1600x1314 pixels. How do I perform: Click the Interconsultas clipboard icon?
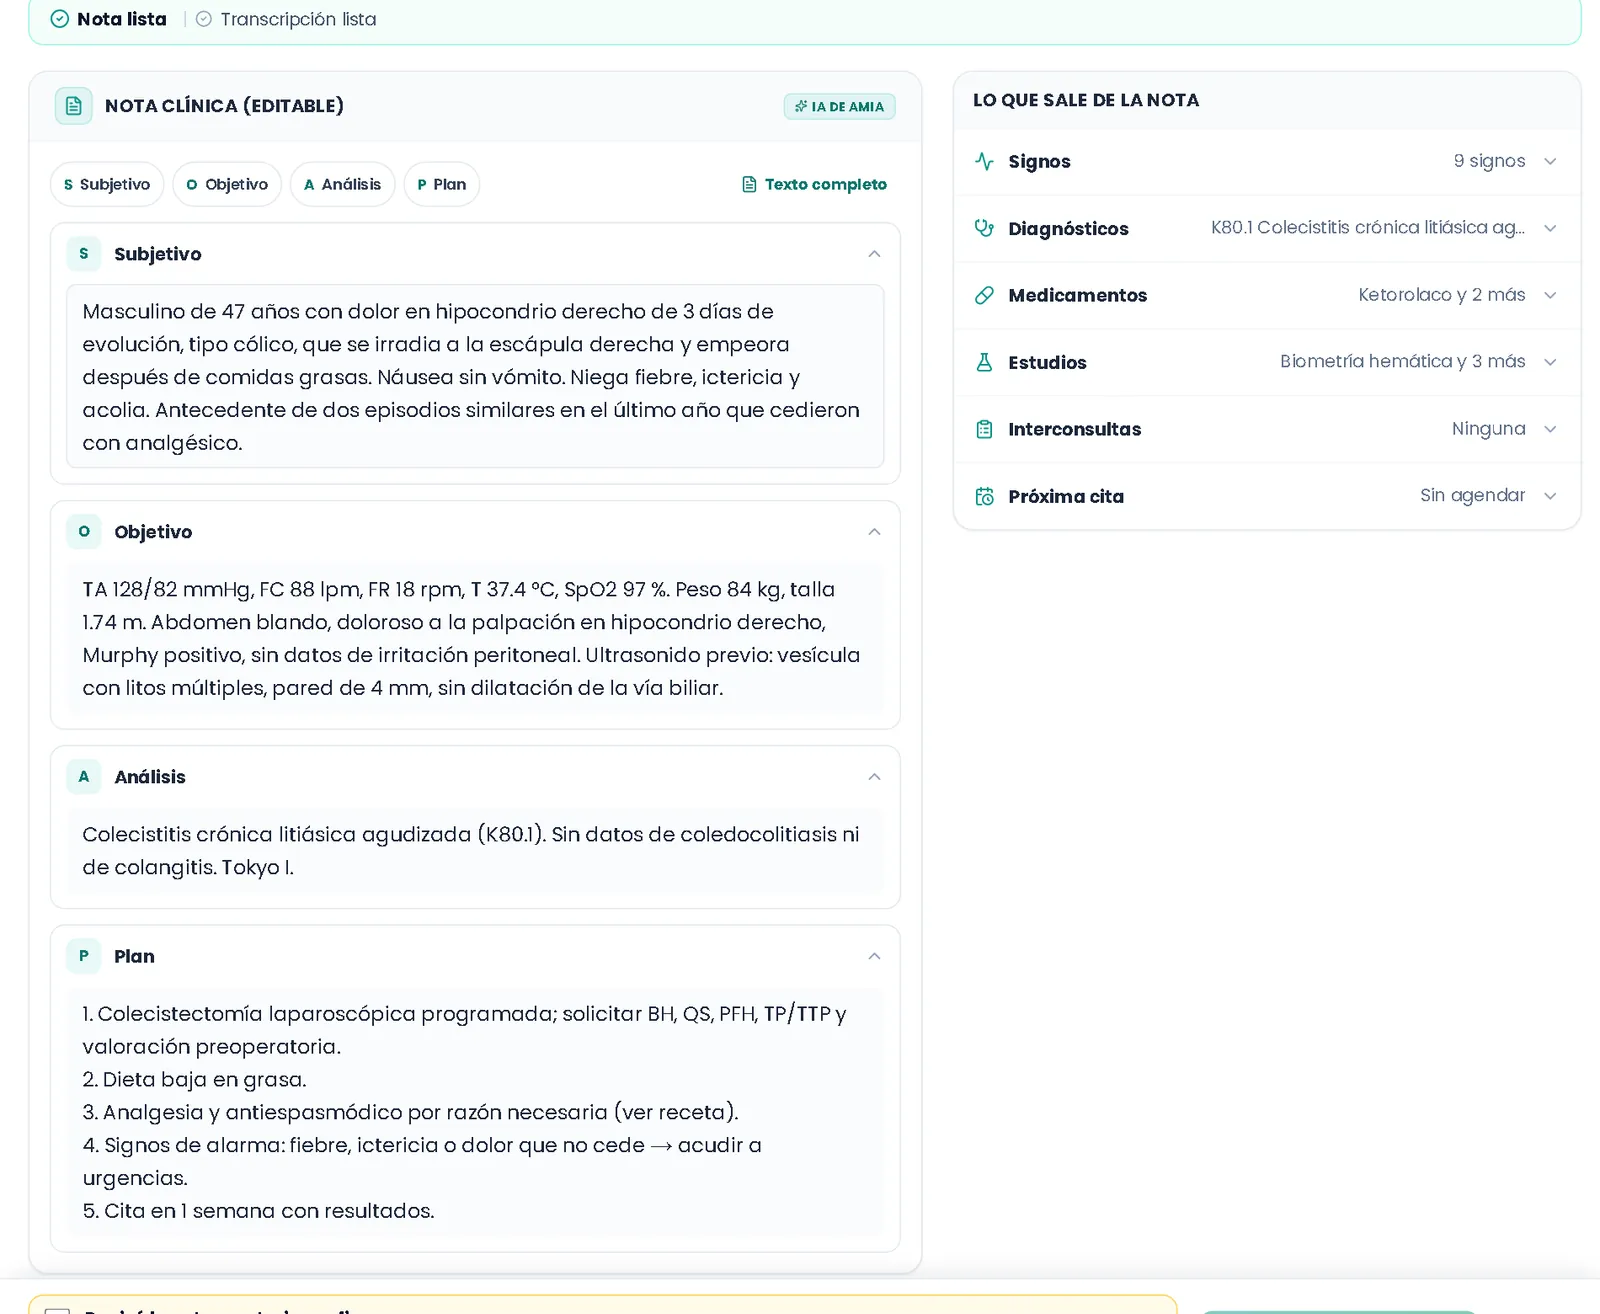(984, 429)
